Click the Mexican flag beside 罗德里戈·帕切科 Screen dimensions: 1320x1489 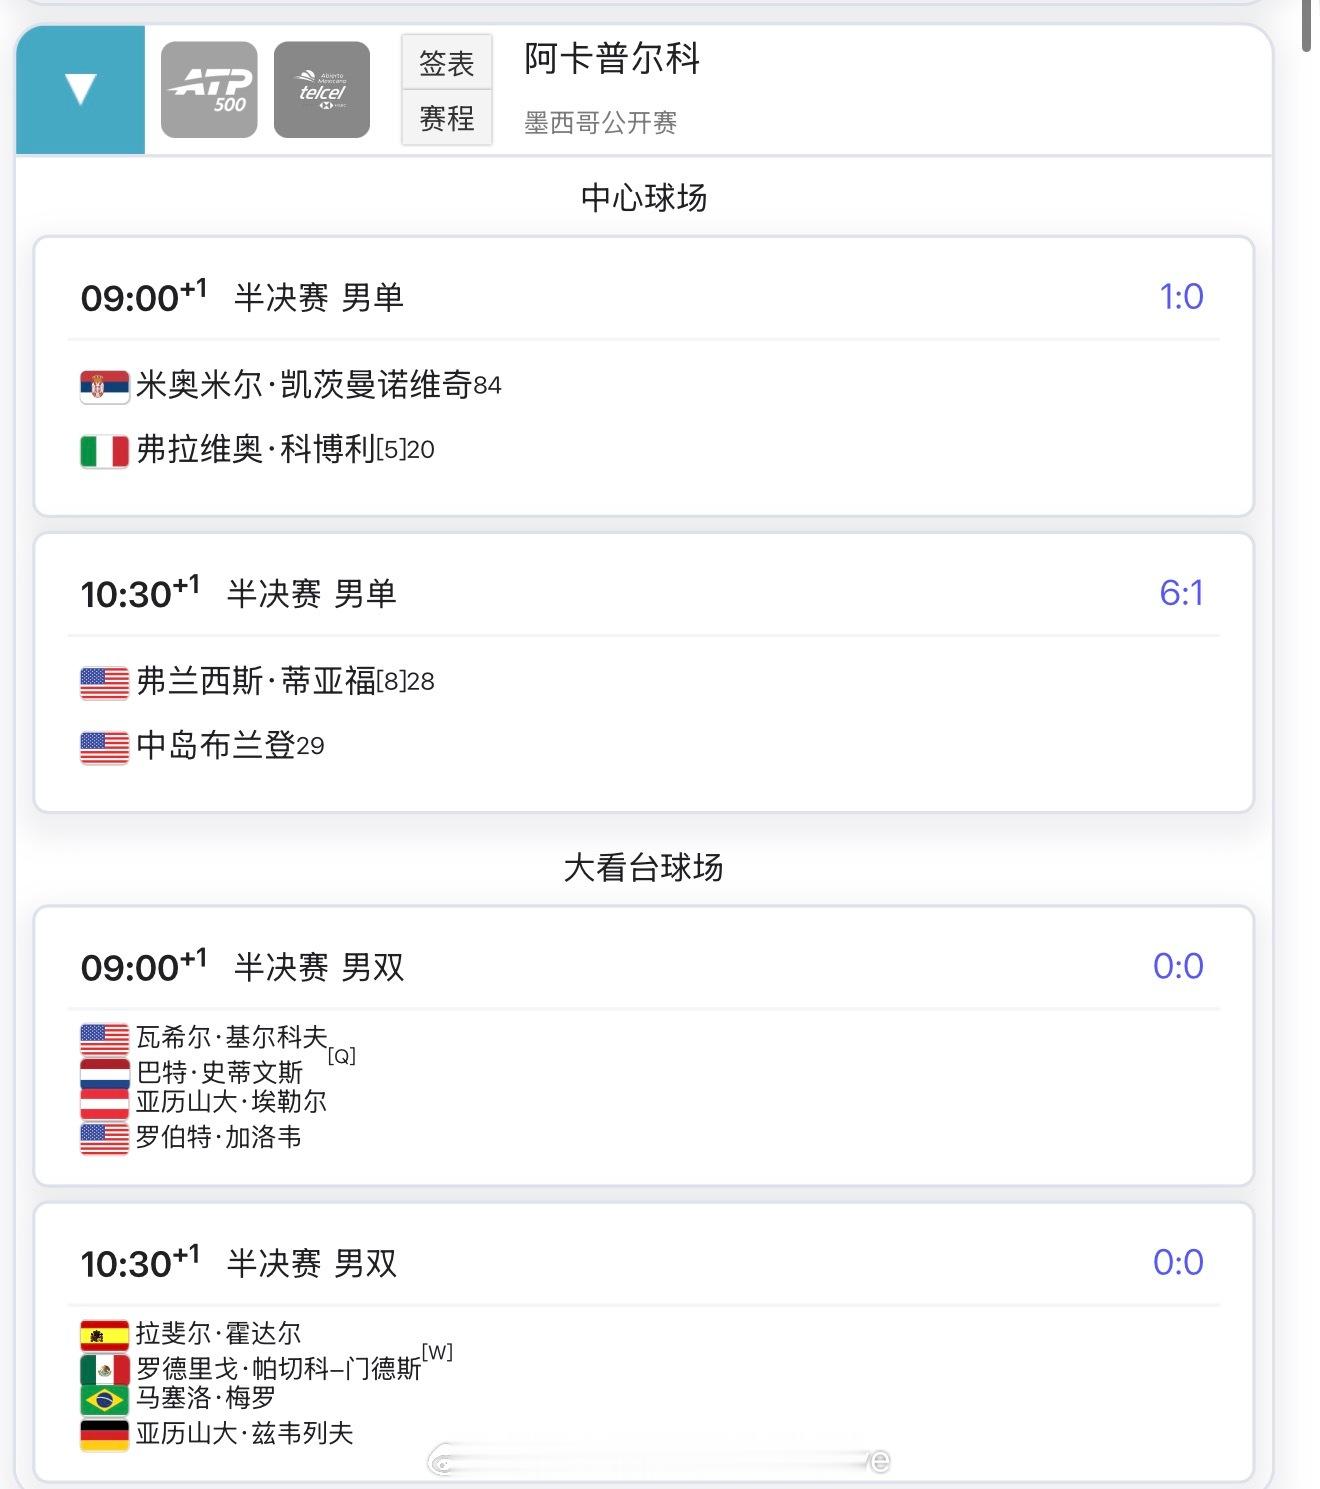104,1369
